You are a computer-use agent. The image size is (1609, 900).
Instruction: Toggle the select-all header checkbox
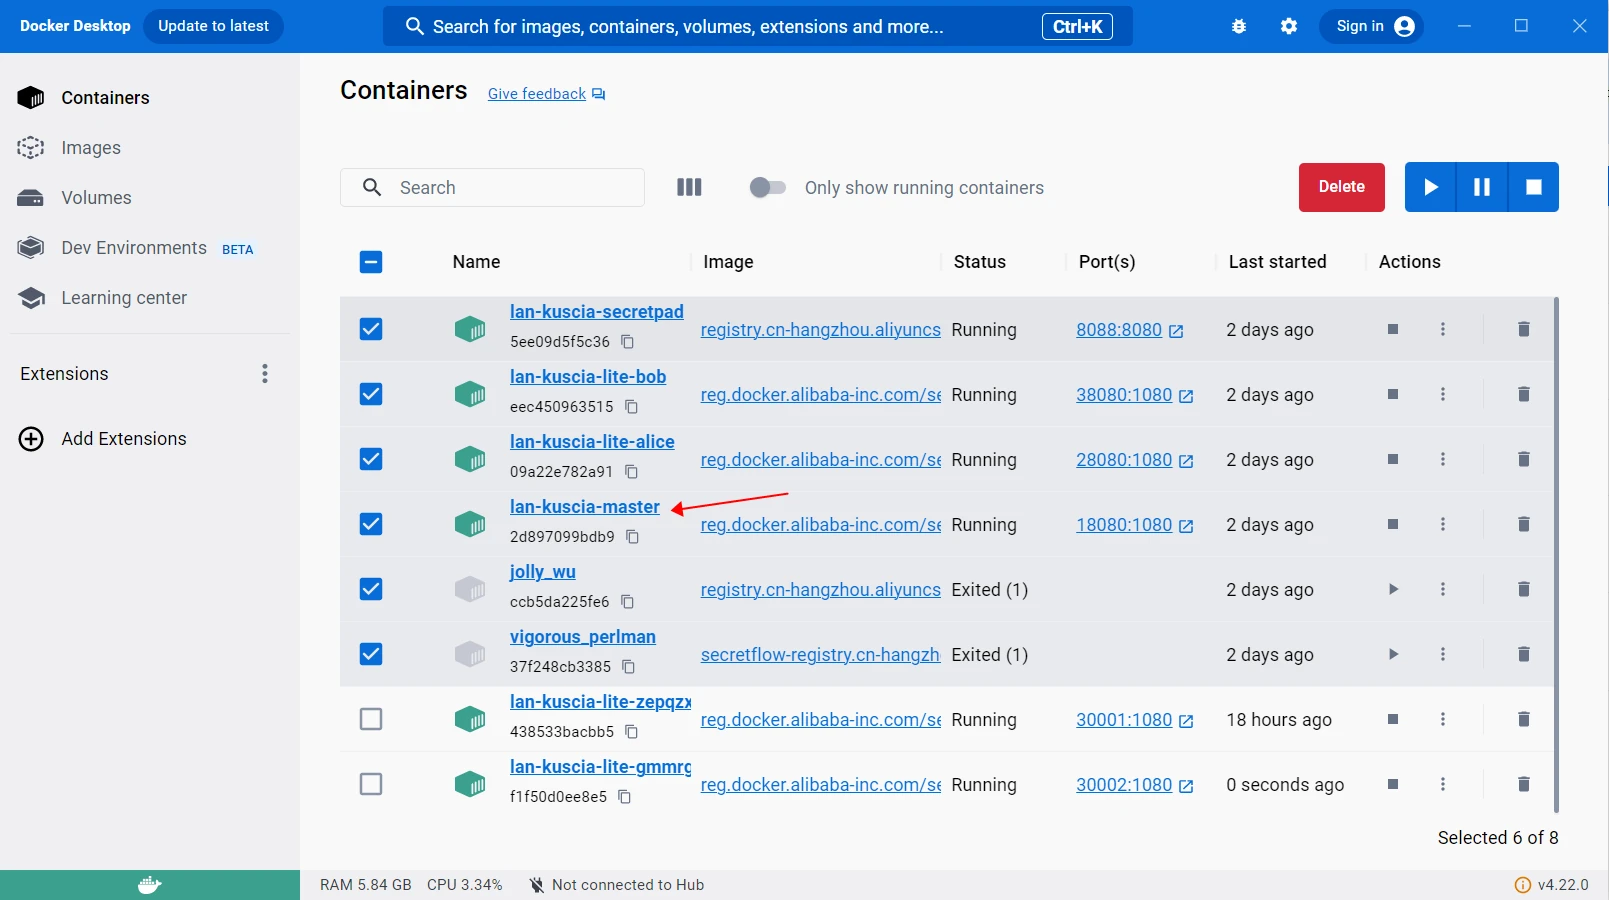point(371,262)
